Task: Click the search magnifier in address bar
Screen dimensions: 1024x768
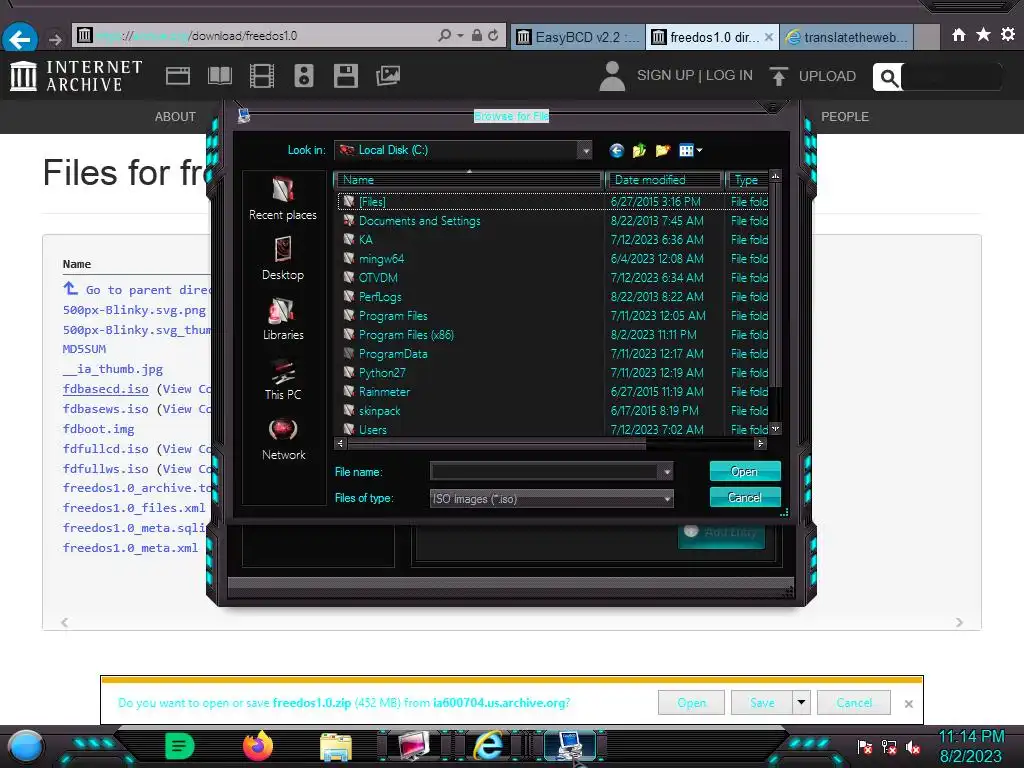Action: pos(445,35)
